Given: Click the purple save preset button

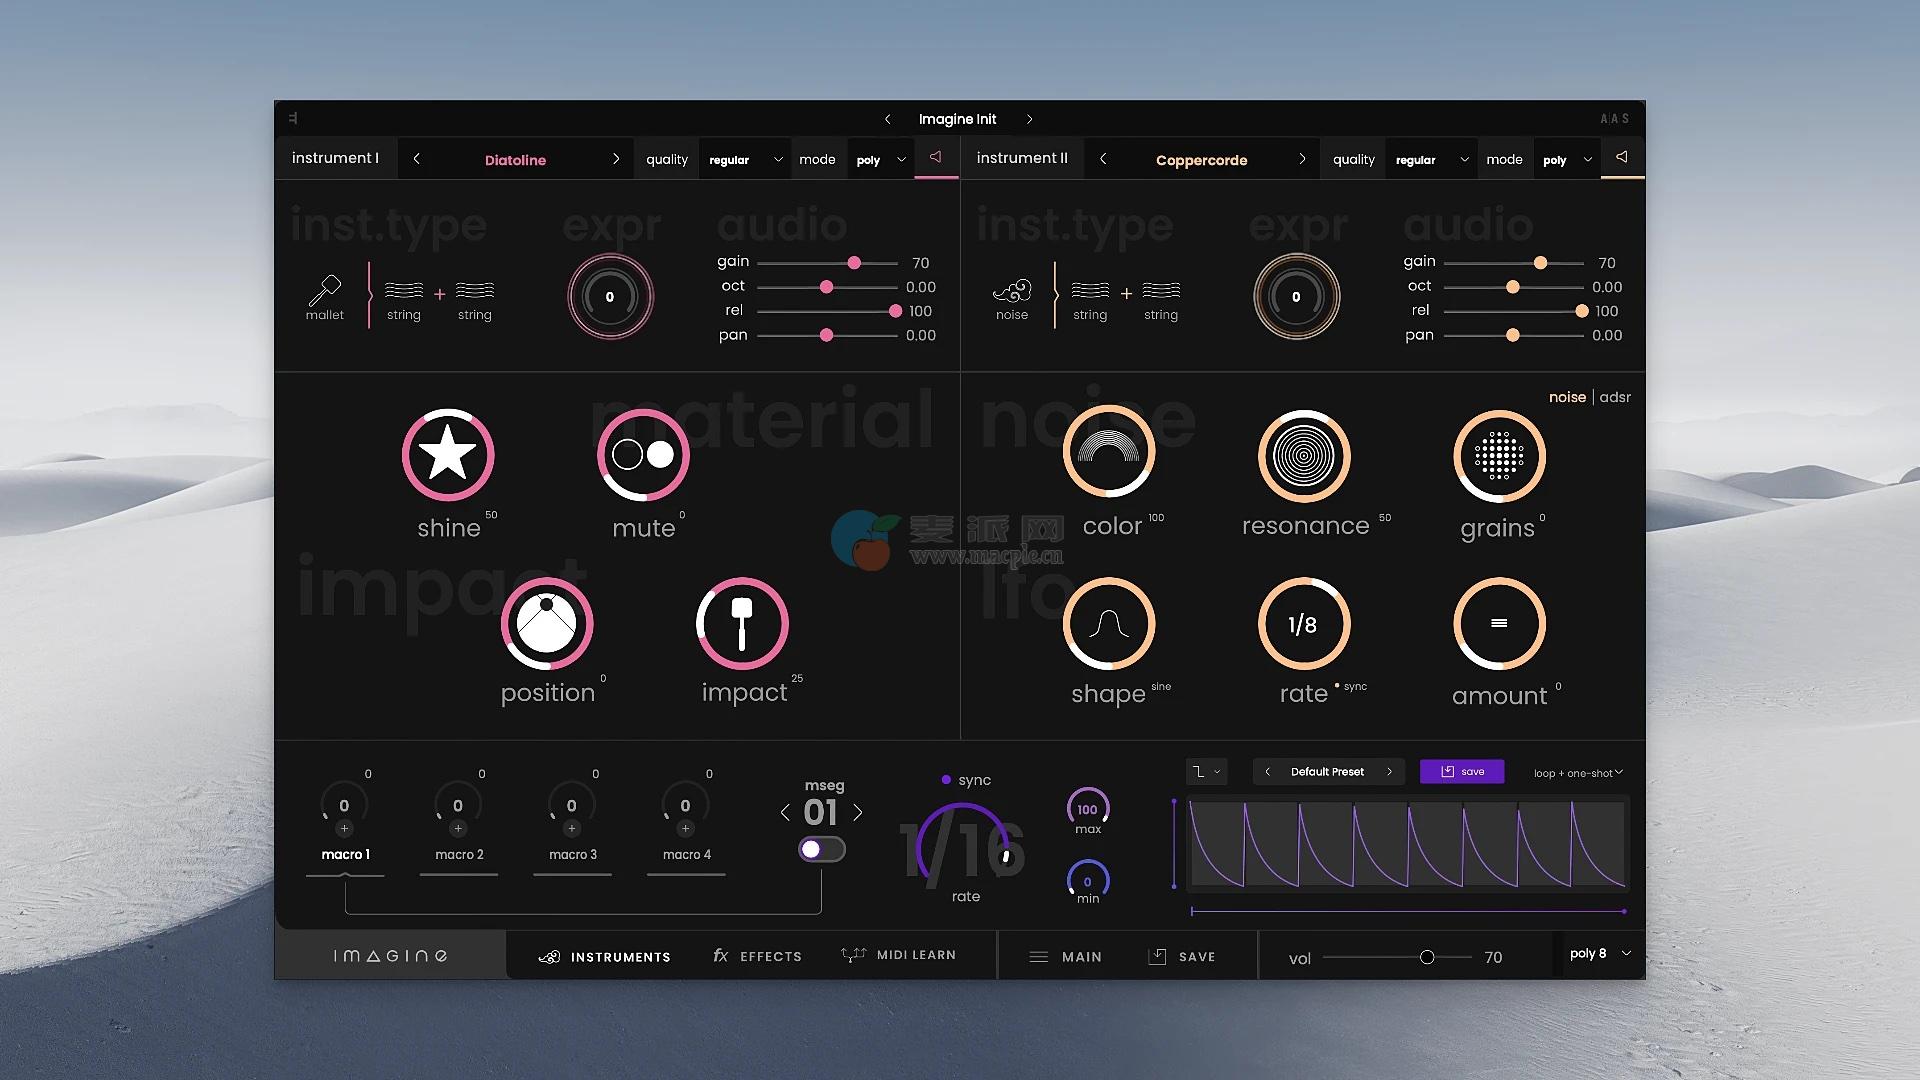Looking at the screenshot, I should (1461, 772).
